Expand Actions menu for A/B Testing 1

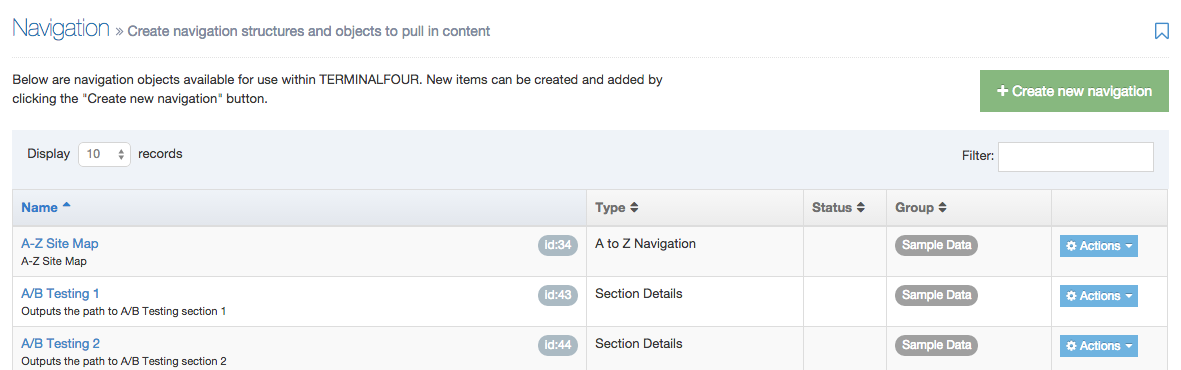pyautogui.click(x=1099, y=295)
